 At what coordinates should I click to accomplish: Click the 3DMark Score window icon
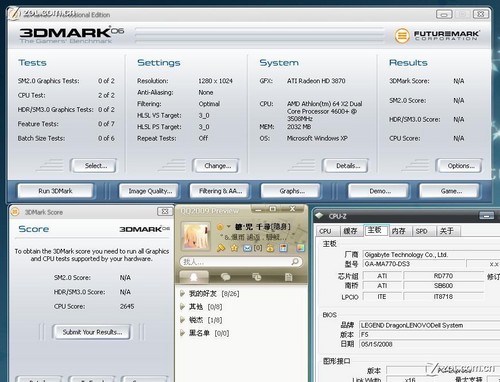[15, 212]
